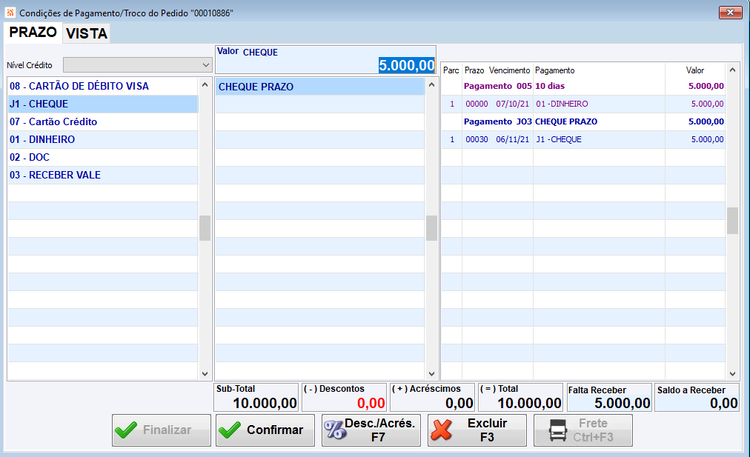Close the payment conditions window
The height and width of the screenshot is (457, 750).
pos(730,12)
